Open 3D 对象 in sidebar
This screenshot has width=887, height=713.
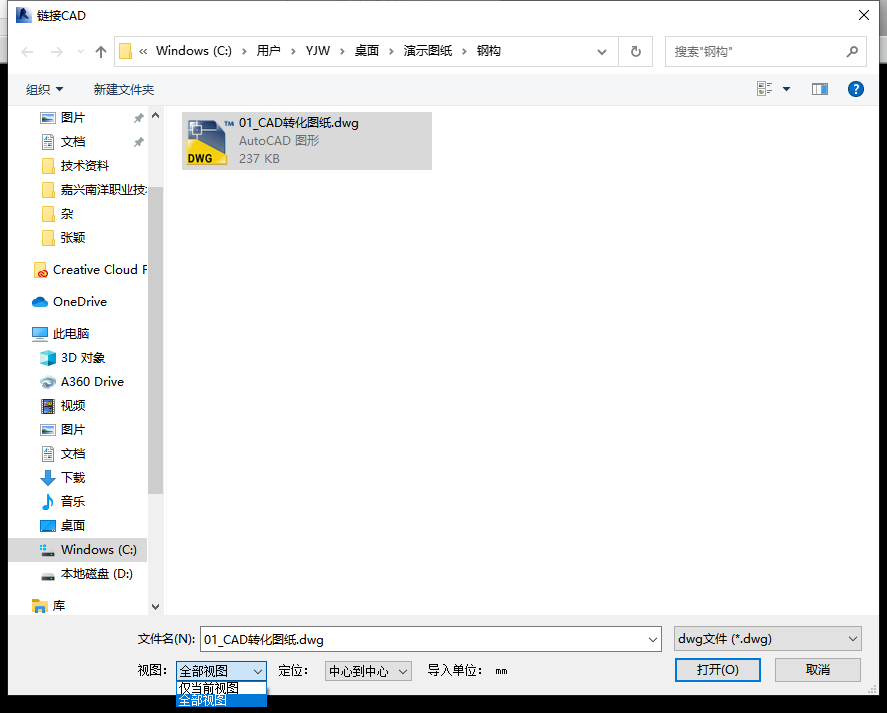(83, 358)
